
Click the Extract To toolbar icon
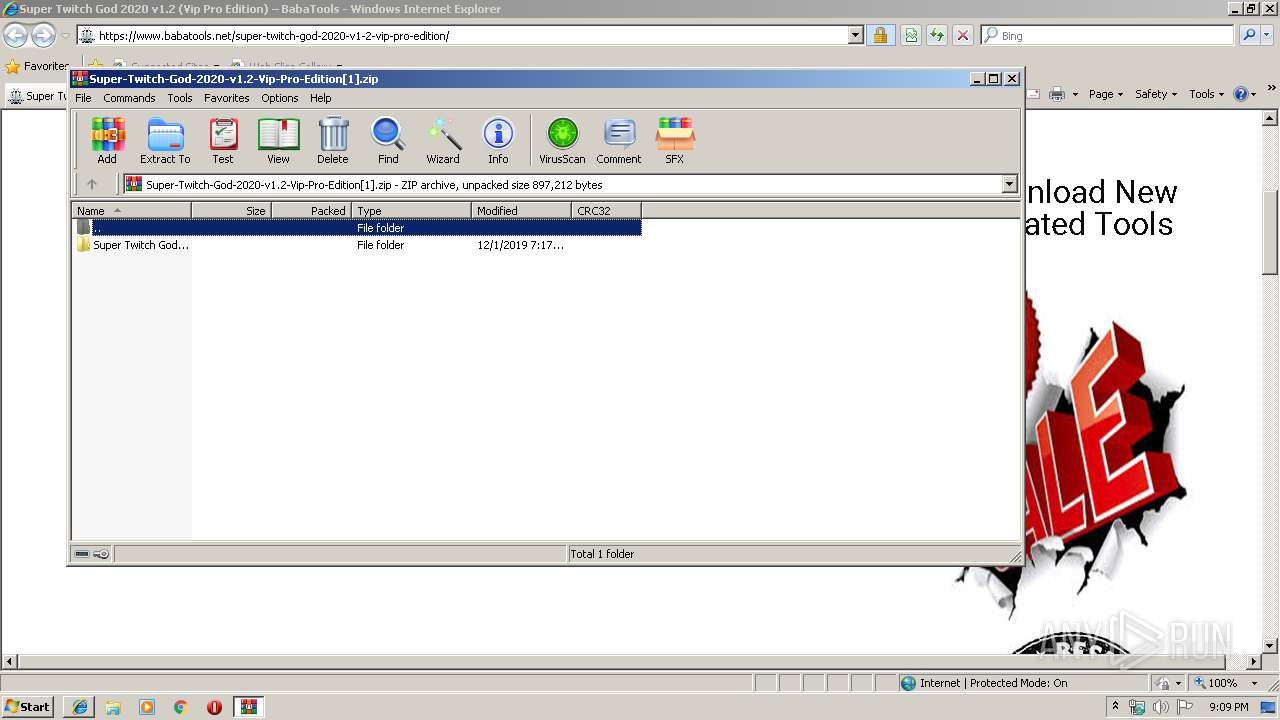[165, 141]
